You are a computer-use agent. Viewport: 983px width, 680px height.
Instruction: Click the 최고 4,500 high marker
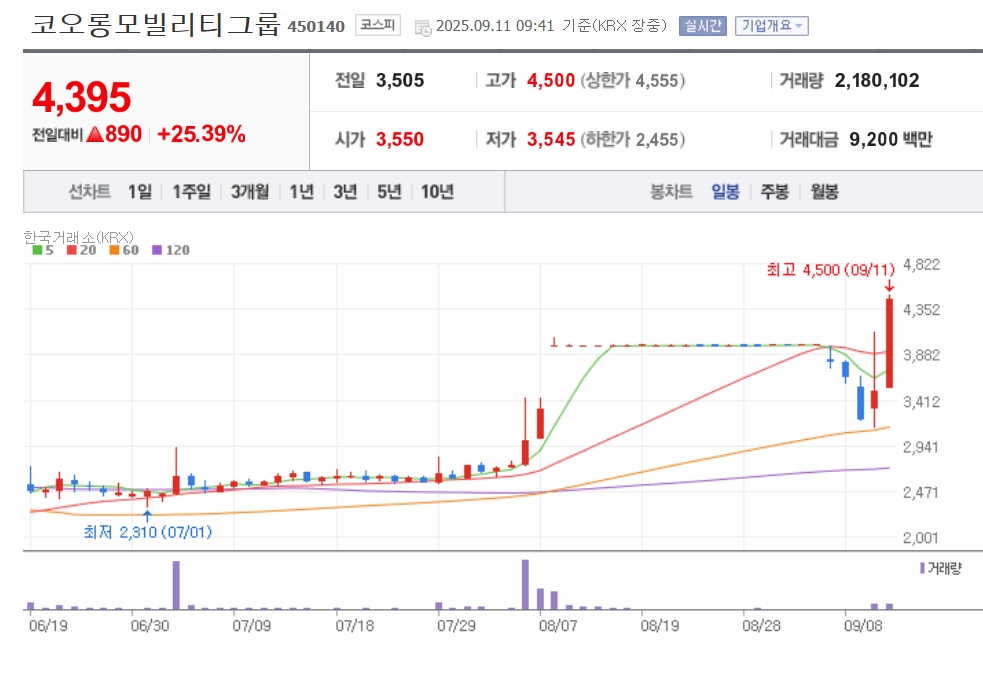(831, 270)
